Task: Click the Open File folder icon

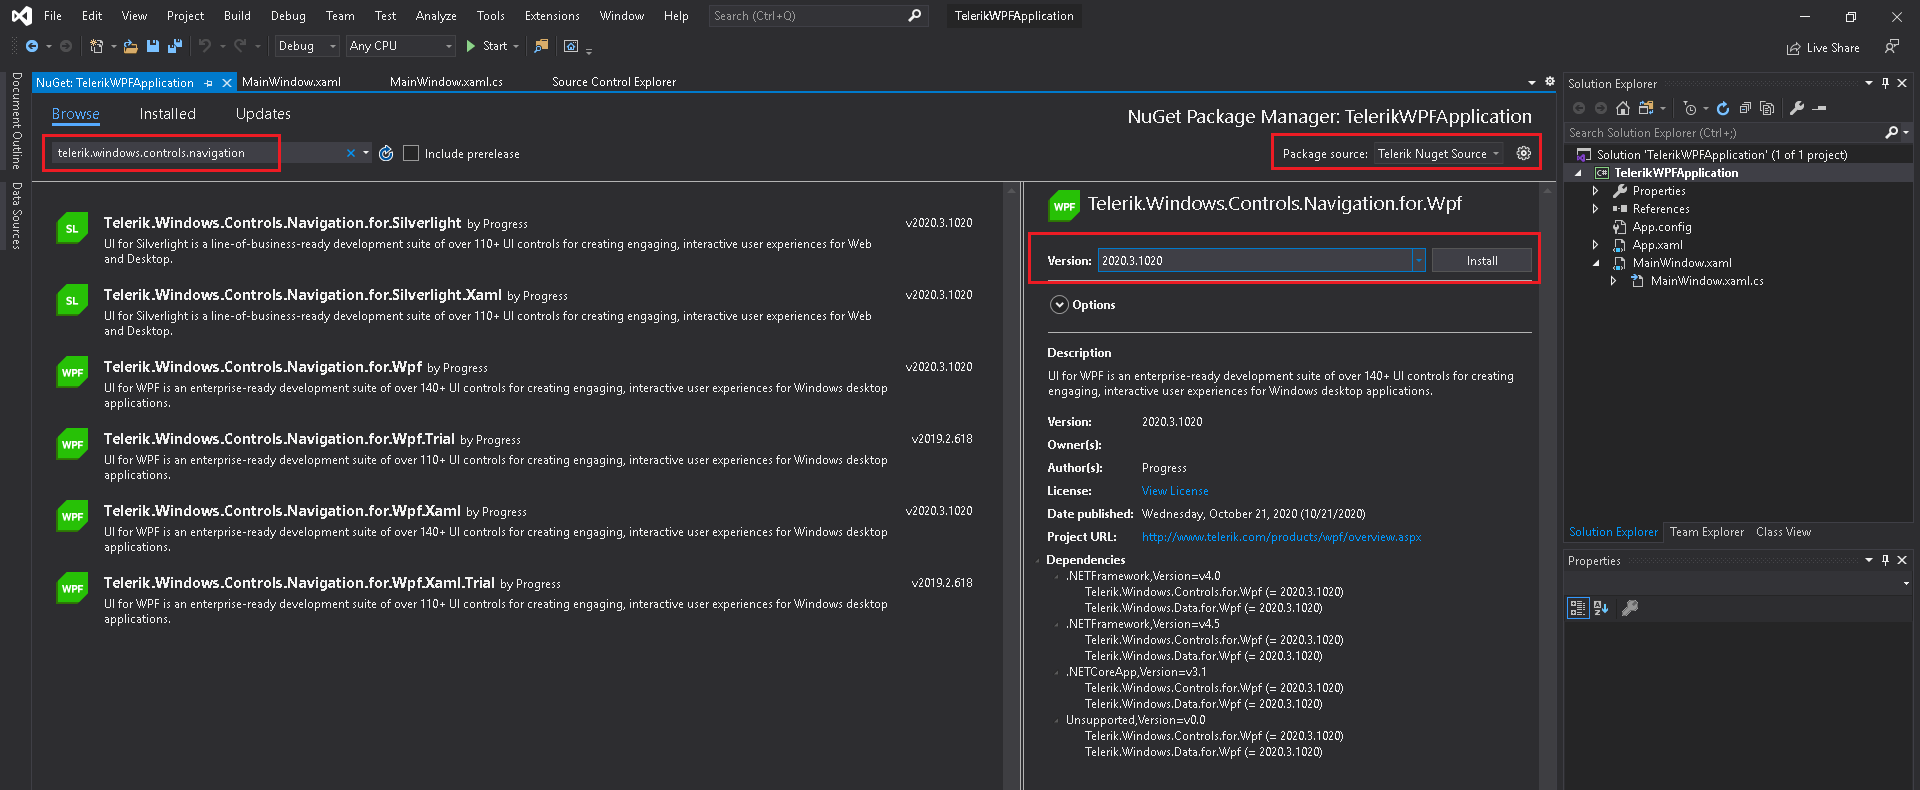Action: click(130, 46)
